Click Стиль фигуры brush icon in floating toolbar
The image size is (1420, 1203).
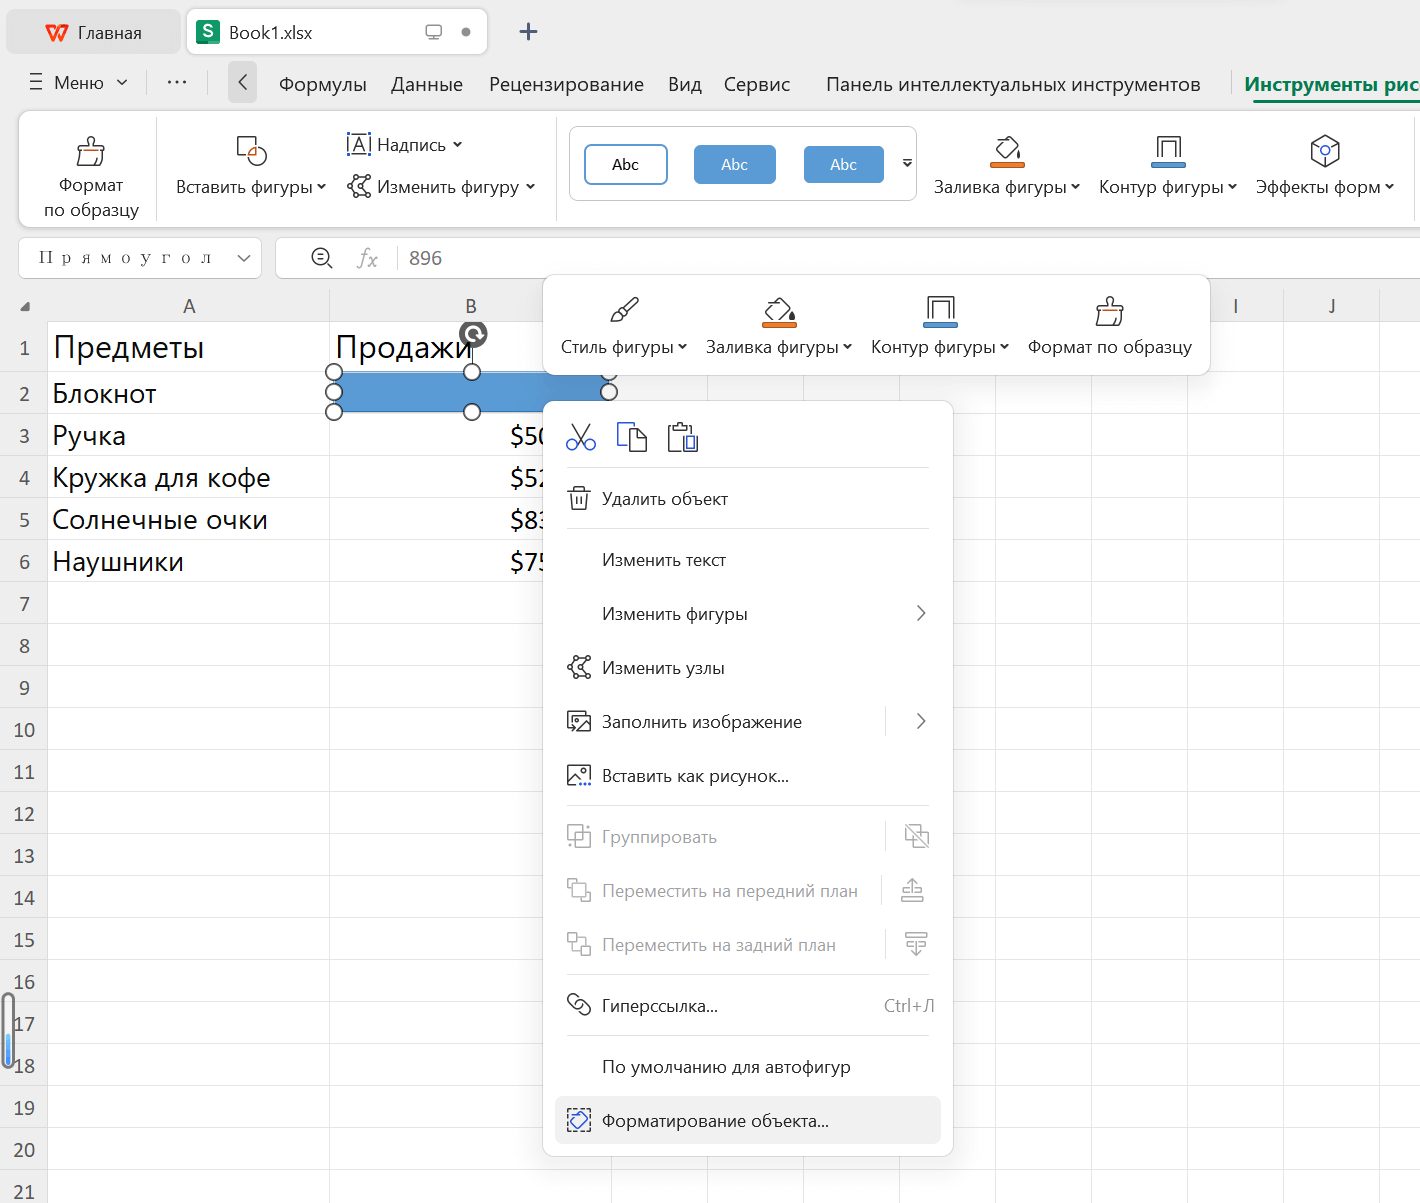tap(624, 311)
